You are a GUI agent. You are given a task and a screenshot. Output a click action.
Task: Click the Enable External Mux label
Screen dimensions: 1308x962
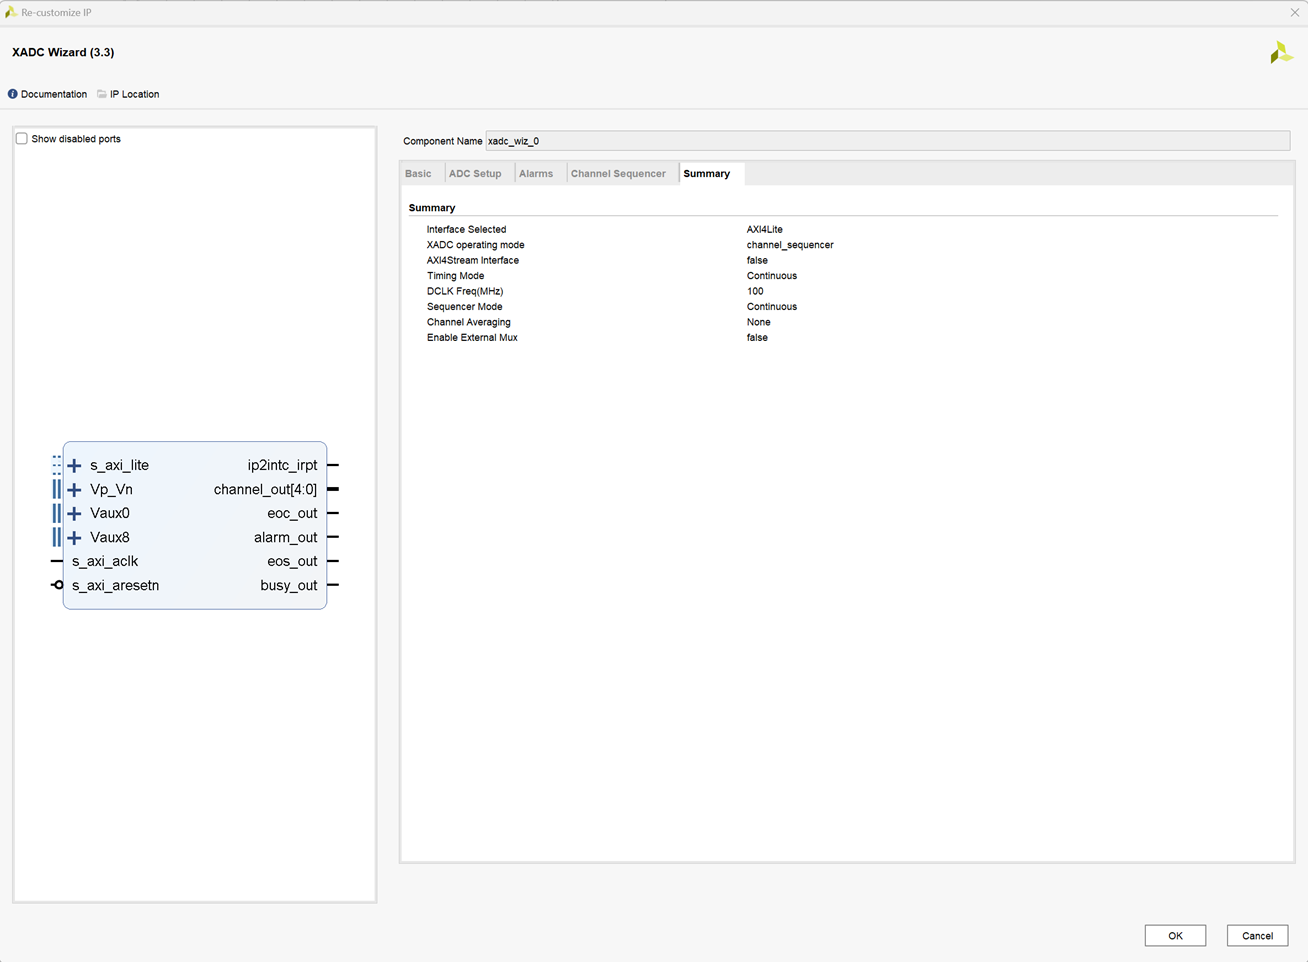pyautogui.click(x=472, y=338)
